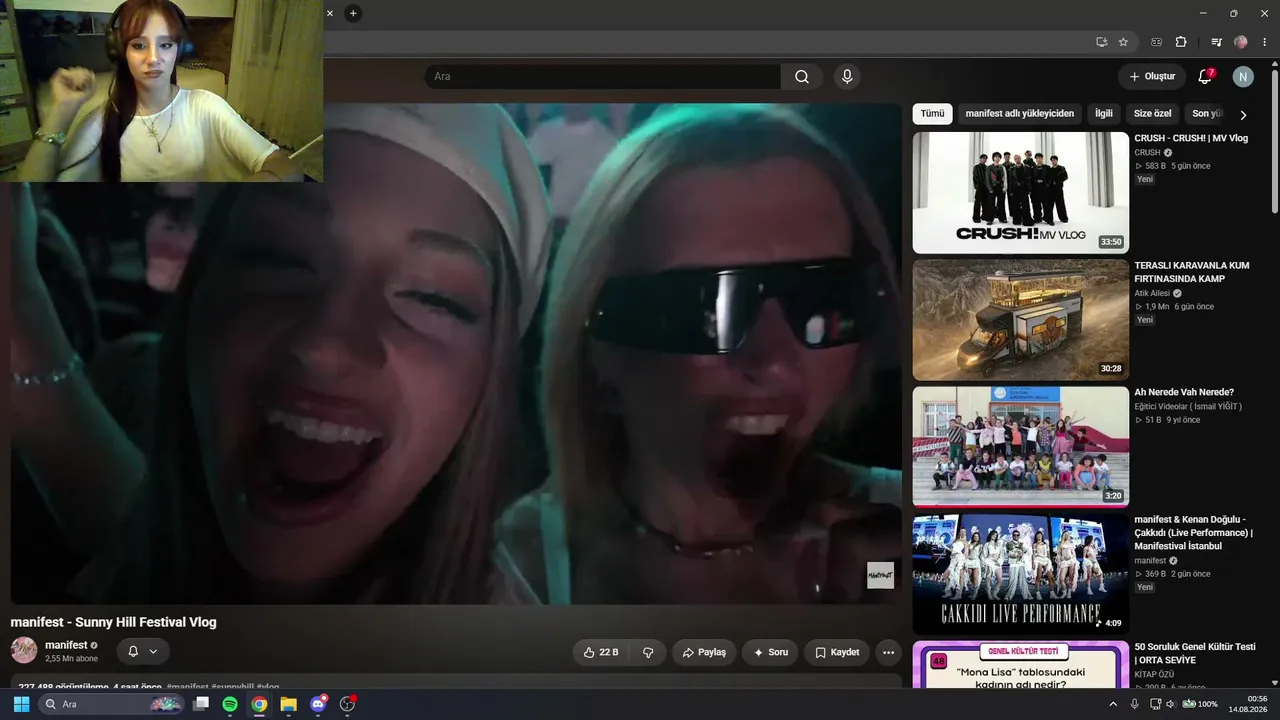Screen dimensions: 1280x720
Task: Click the microphone icon in system tray
Action: (x=1134, y=704)
